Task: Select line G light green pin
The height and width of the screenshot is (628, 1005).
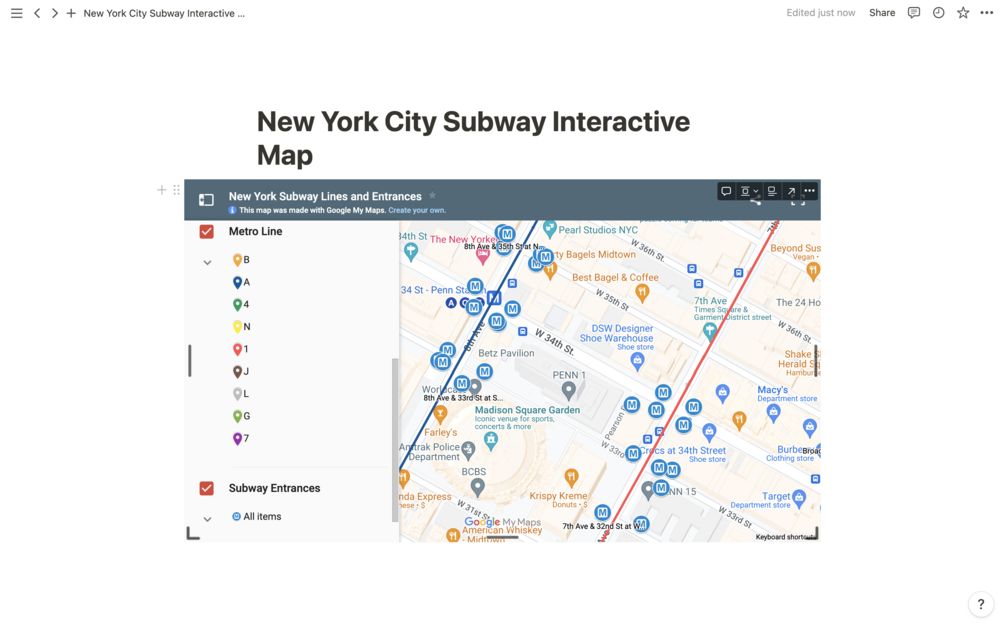Action: 237,416
